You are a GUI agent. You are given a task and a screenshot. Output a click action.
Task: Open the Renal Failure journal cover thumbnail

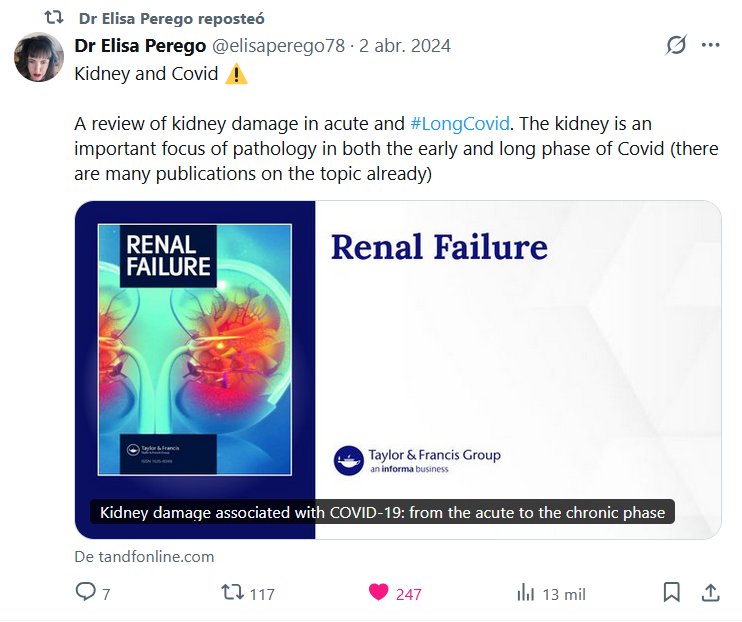coord(195,349)
